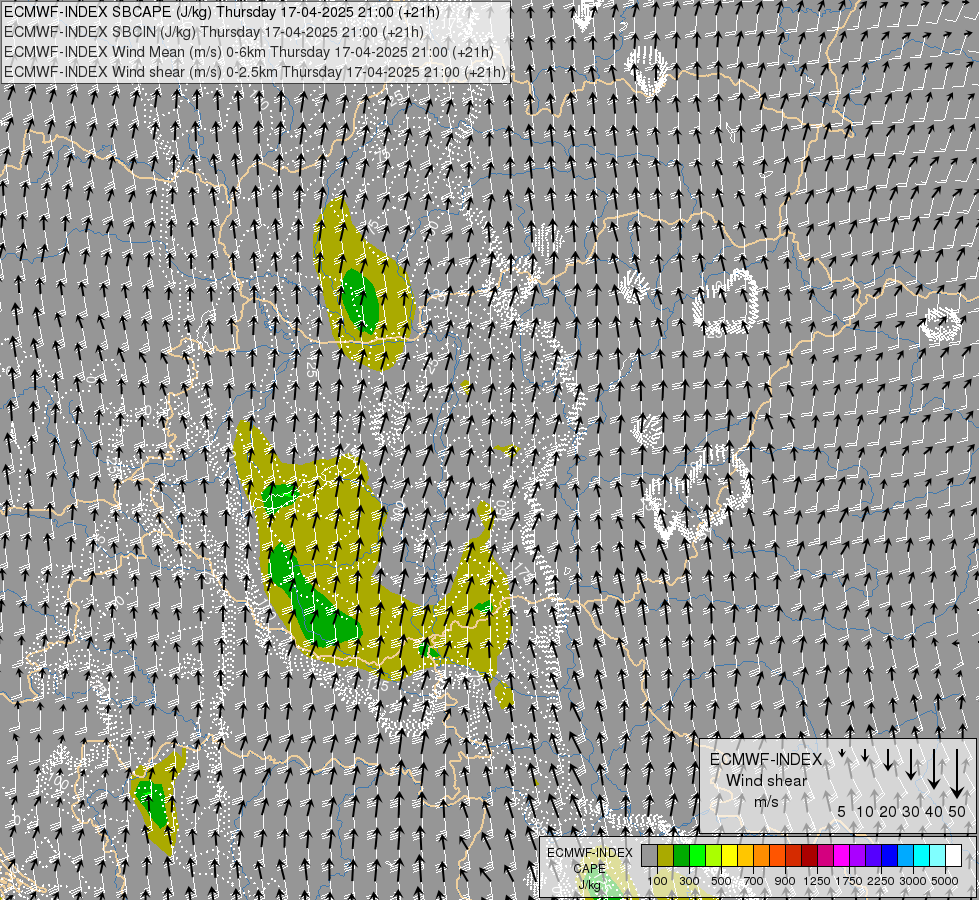Select the white CAPE legend swatch
Image resolution: width=979 pixels, height=900 pixels.
pyautogui.click(x=955, y=855)
